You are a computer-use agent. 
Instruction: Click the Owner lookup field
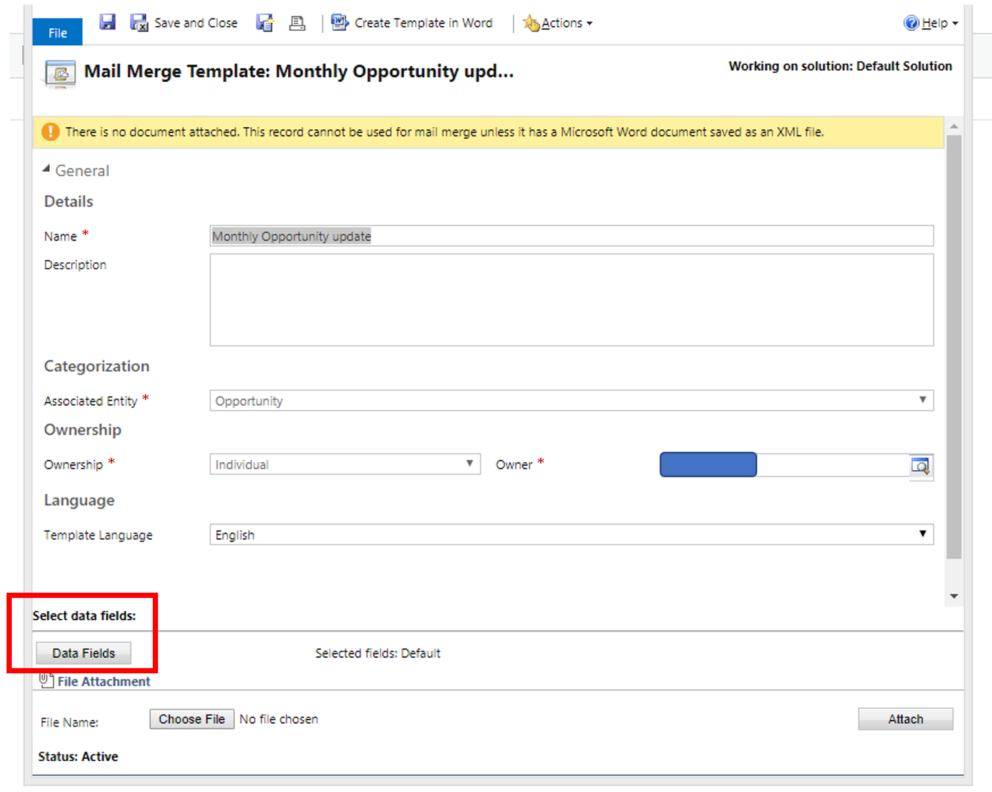click(x=784, y=465)
